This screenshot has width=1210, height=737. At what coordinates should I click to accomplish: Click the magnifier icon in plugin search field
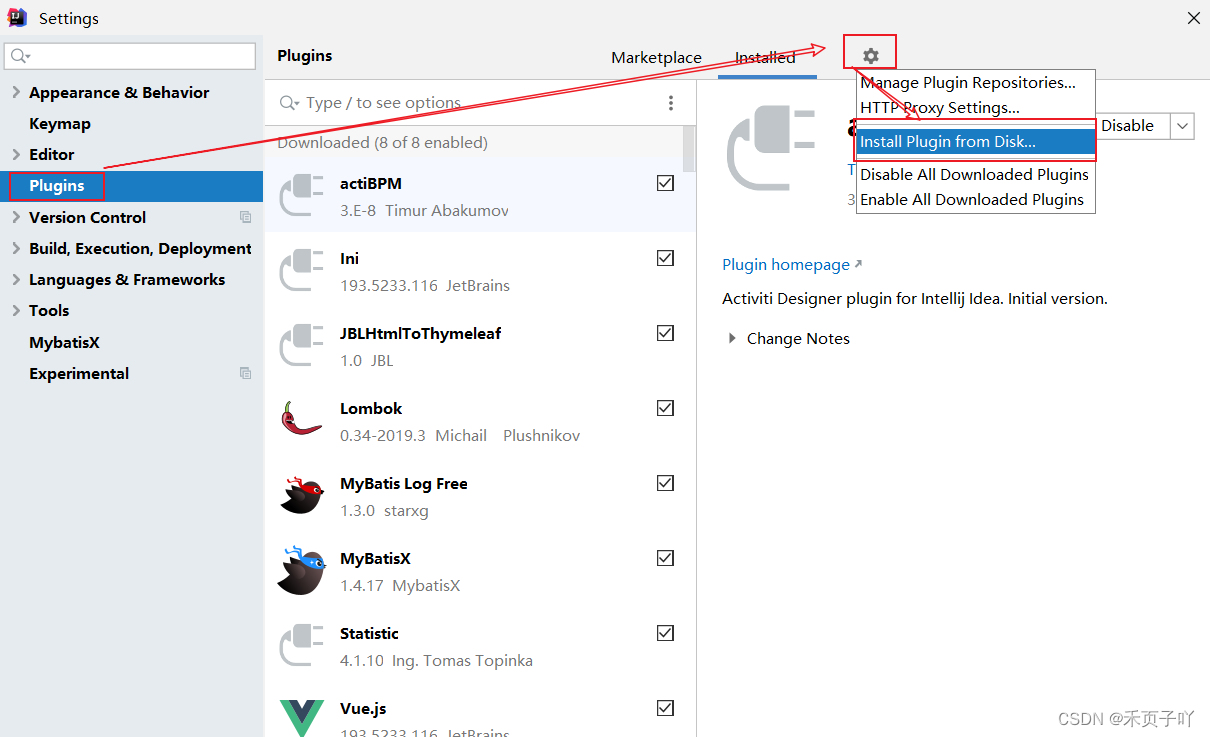pos(290,103)
